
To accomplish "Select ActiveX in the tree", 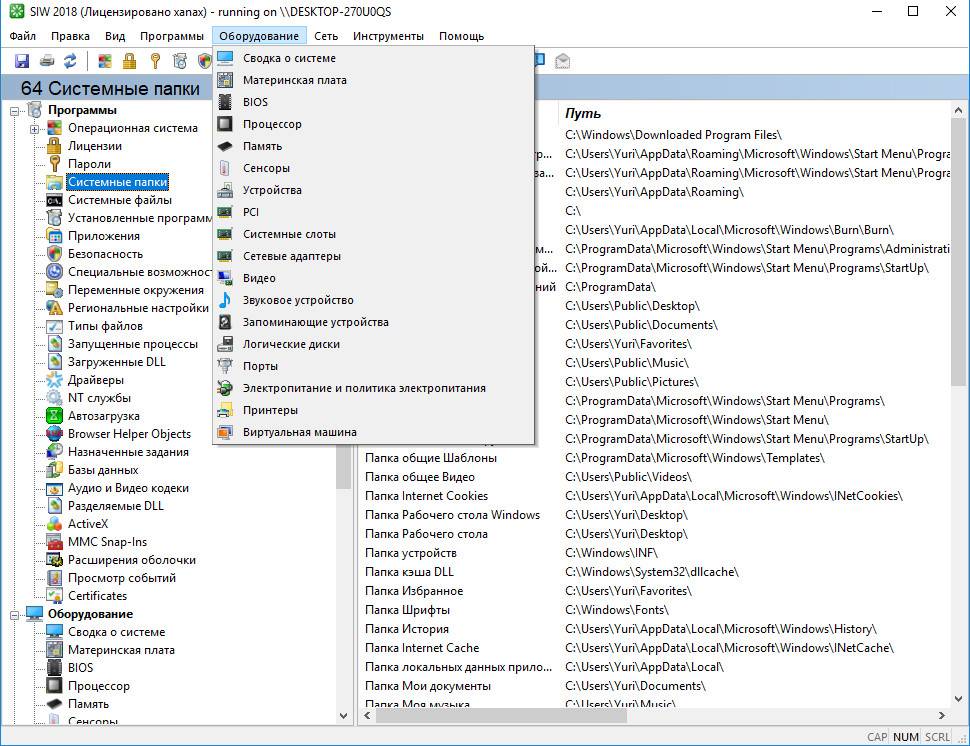I will pos(88,524).
